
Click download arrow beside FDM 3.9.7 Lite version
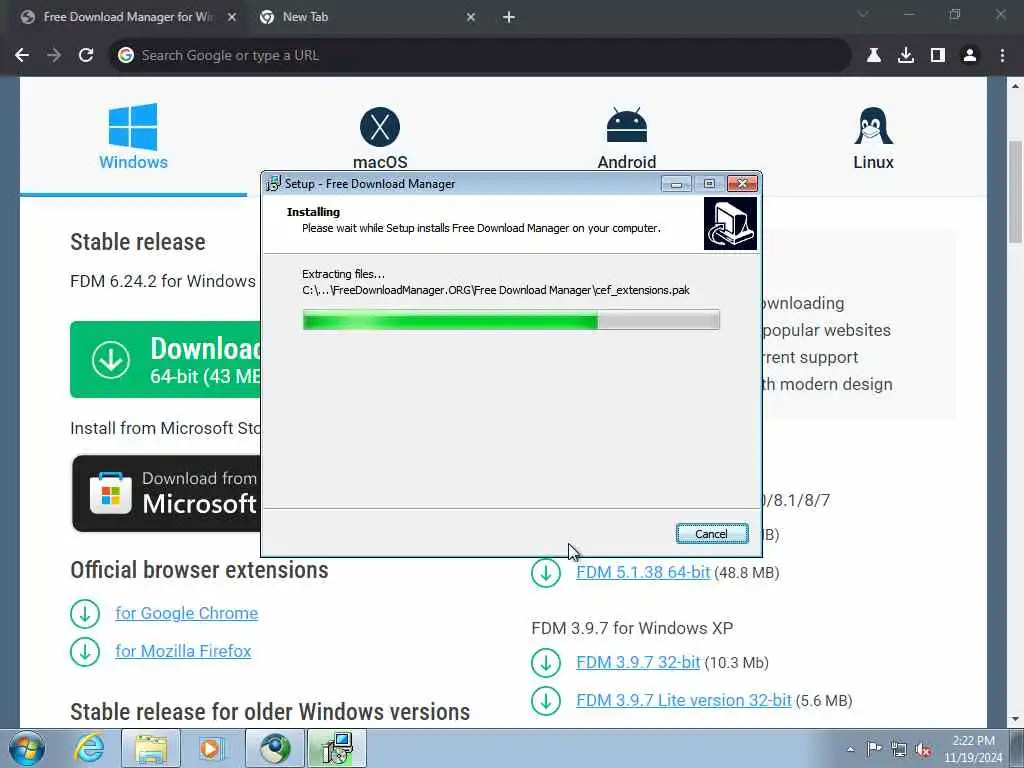546,701
